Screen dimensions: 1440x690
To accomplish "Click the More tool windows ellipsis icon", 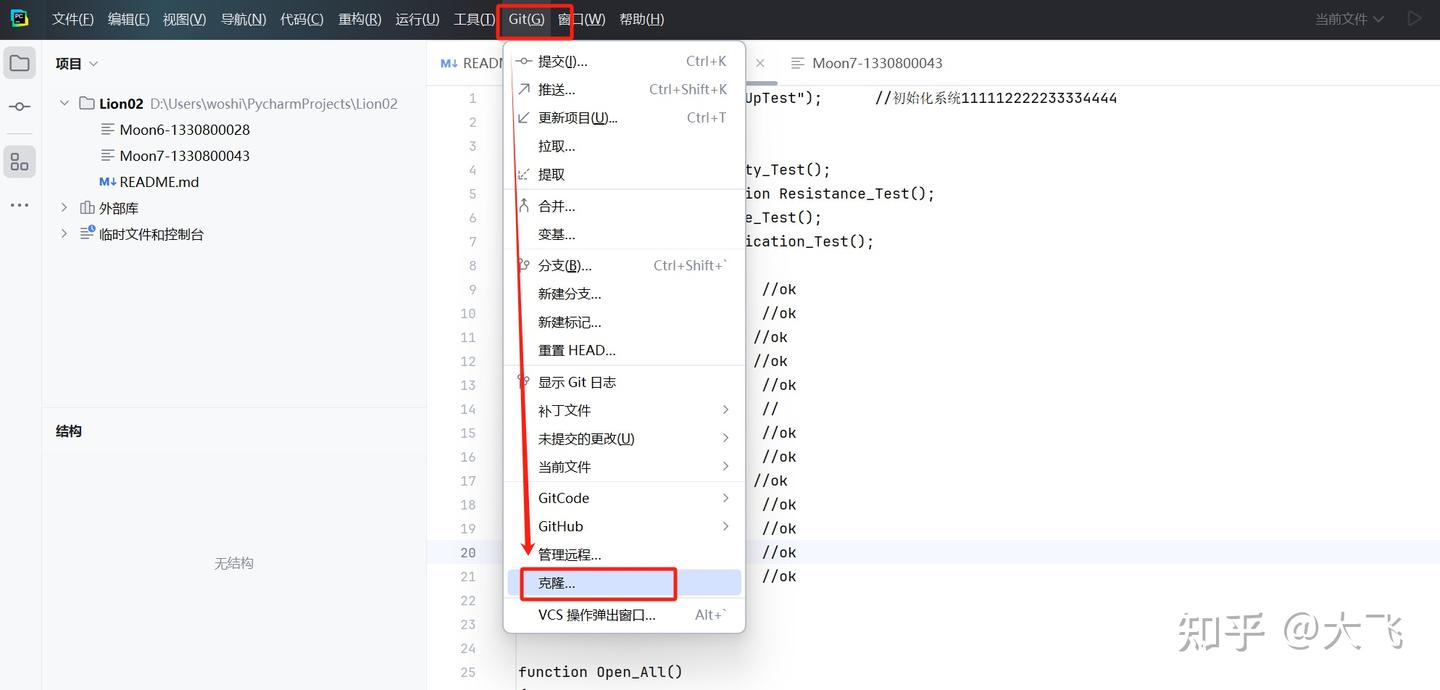I will [x=19, y=204].
